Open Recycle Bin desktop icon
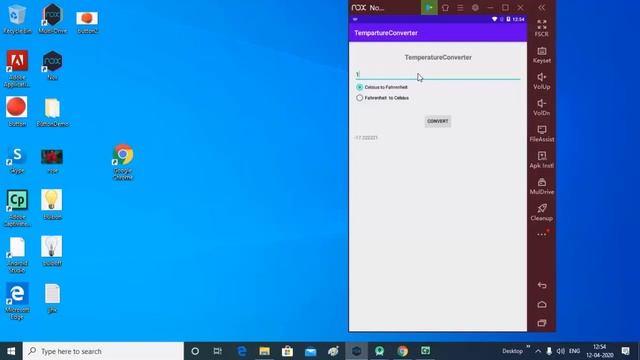640x360 pixels. click(17, 18)
